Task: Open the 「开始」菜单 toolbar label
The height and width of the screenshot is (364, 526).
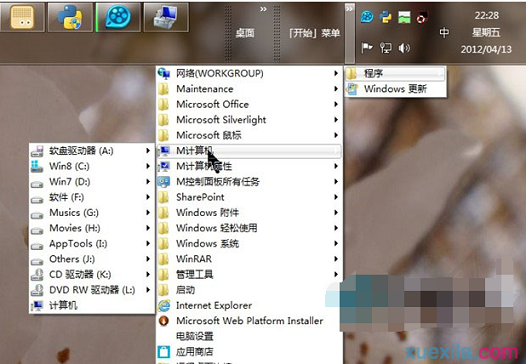Action: tap(314, 33)
